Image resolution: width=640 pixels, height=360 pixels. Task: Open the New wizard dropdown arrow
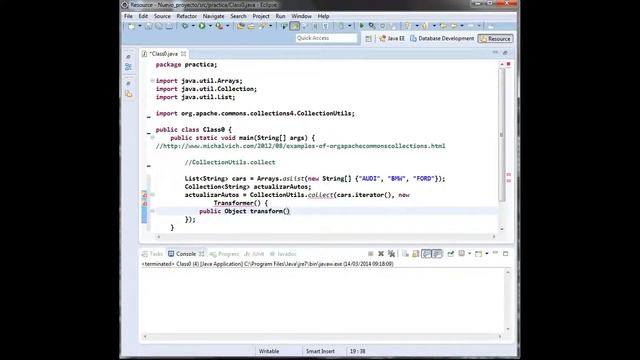[x=140, y=26]
